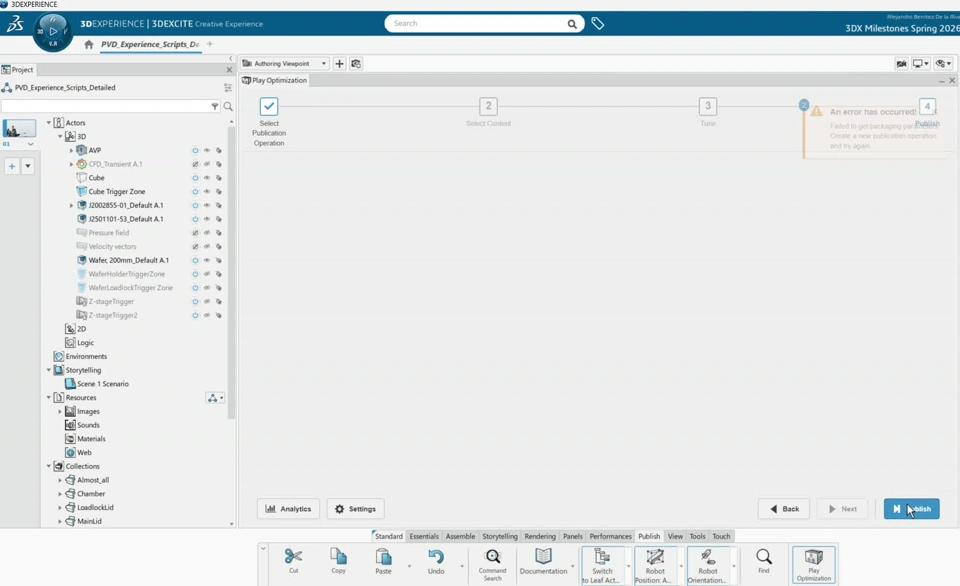Open dropdown next to add button
The image size is (960, 586).
click(x=28, y=166)
